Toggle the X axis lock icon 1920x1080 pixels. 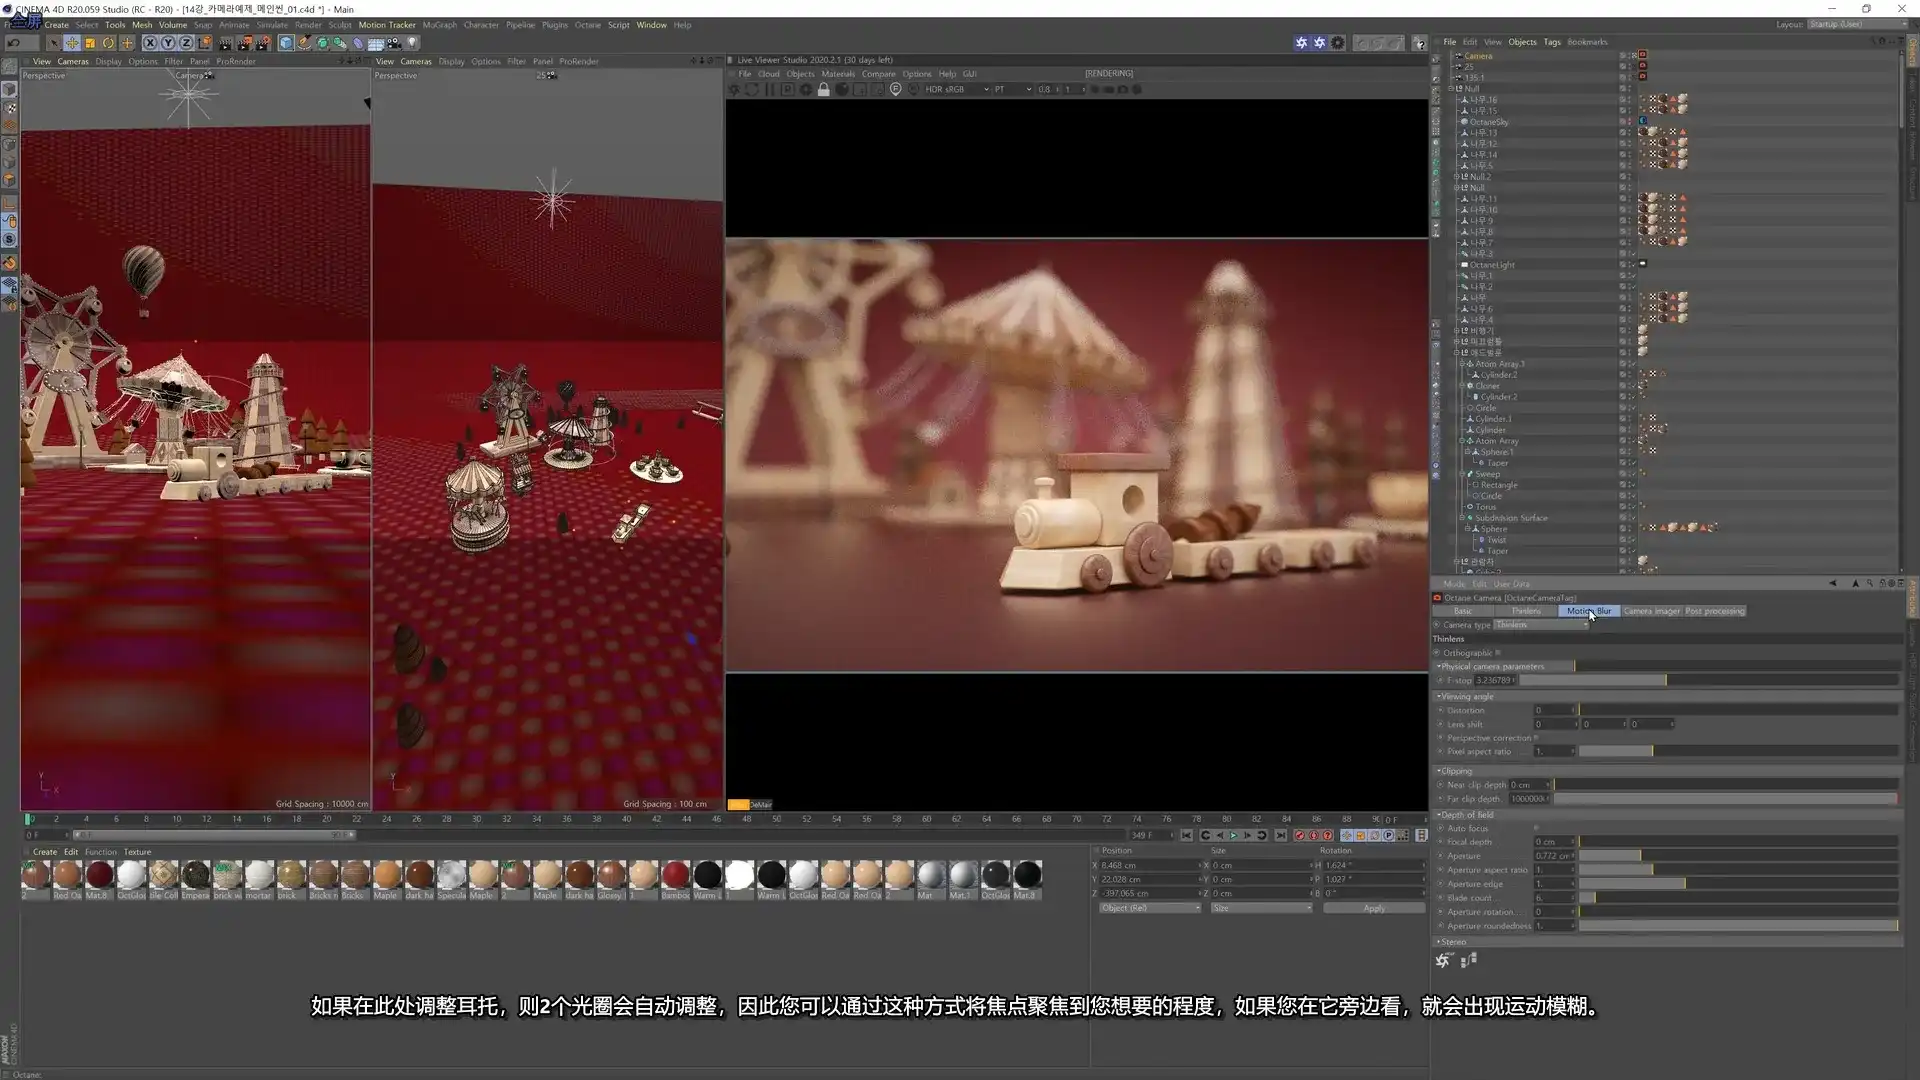click(150, 43)
